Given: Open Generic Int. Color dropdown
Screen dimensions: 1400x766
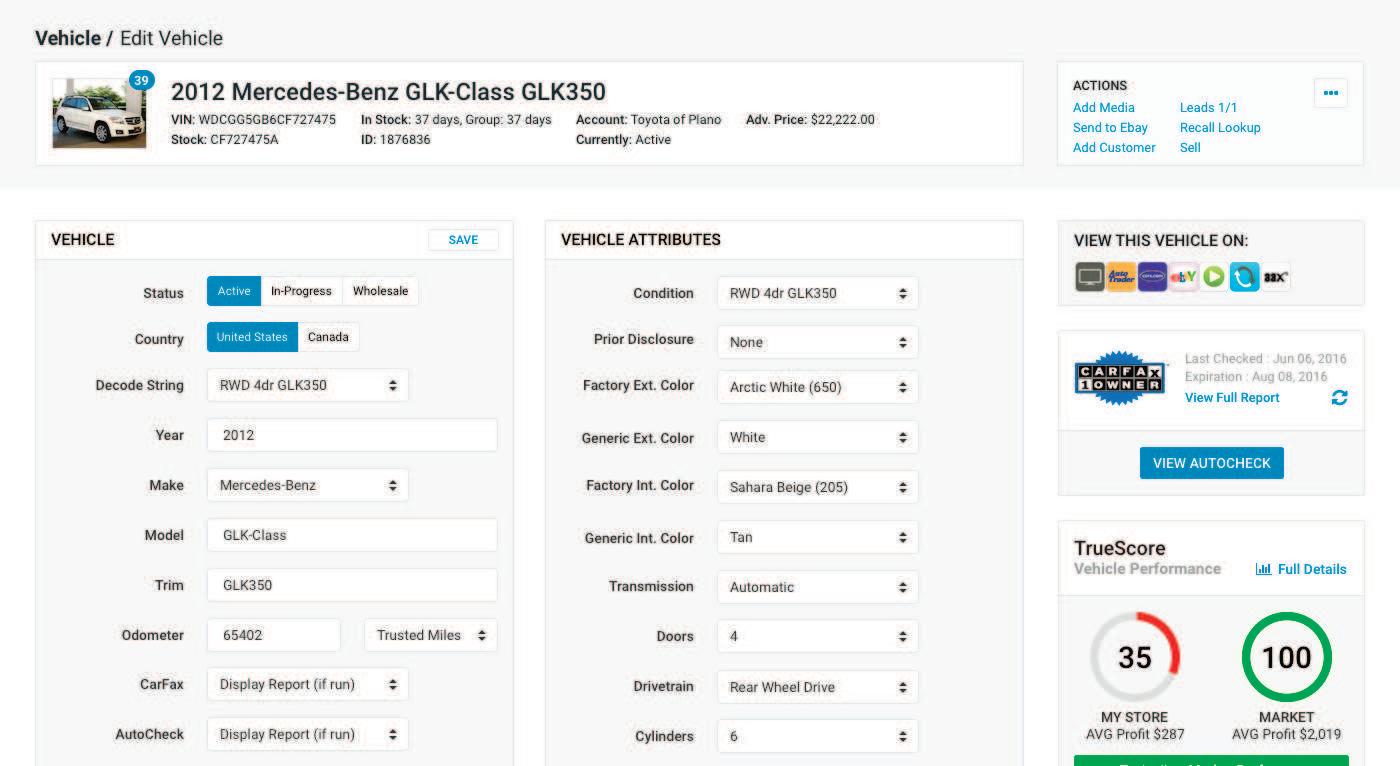Looking at the screenshot, I should tap(818, 537).
